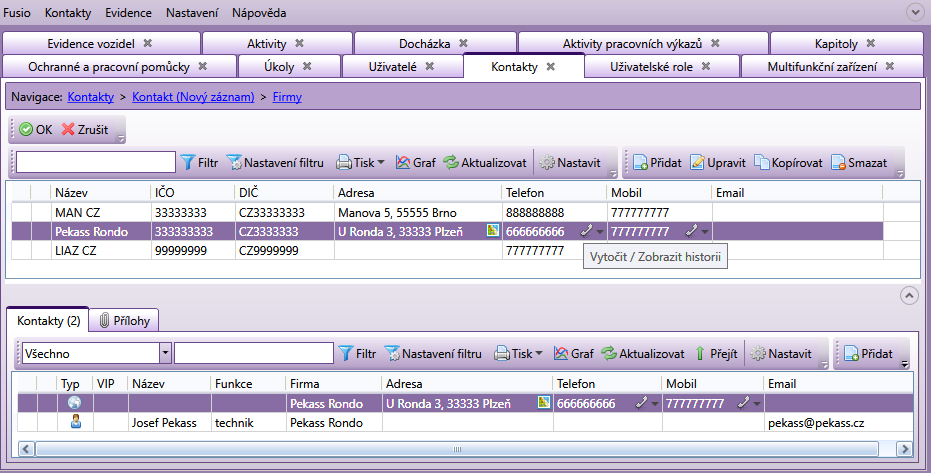Click dial icon beside Mobil in lower table
The image size is (931, 473).
pyautogui.click(x=743, y=404)
